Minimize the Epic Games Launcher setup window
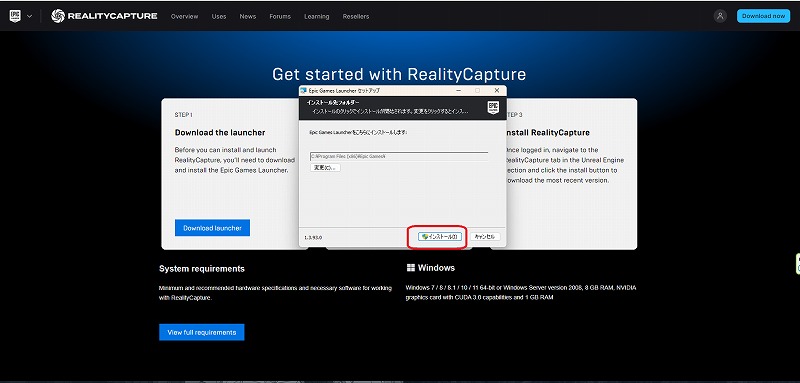The width and height of the screenshot is (800, 383). [459, 90]
